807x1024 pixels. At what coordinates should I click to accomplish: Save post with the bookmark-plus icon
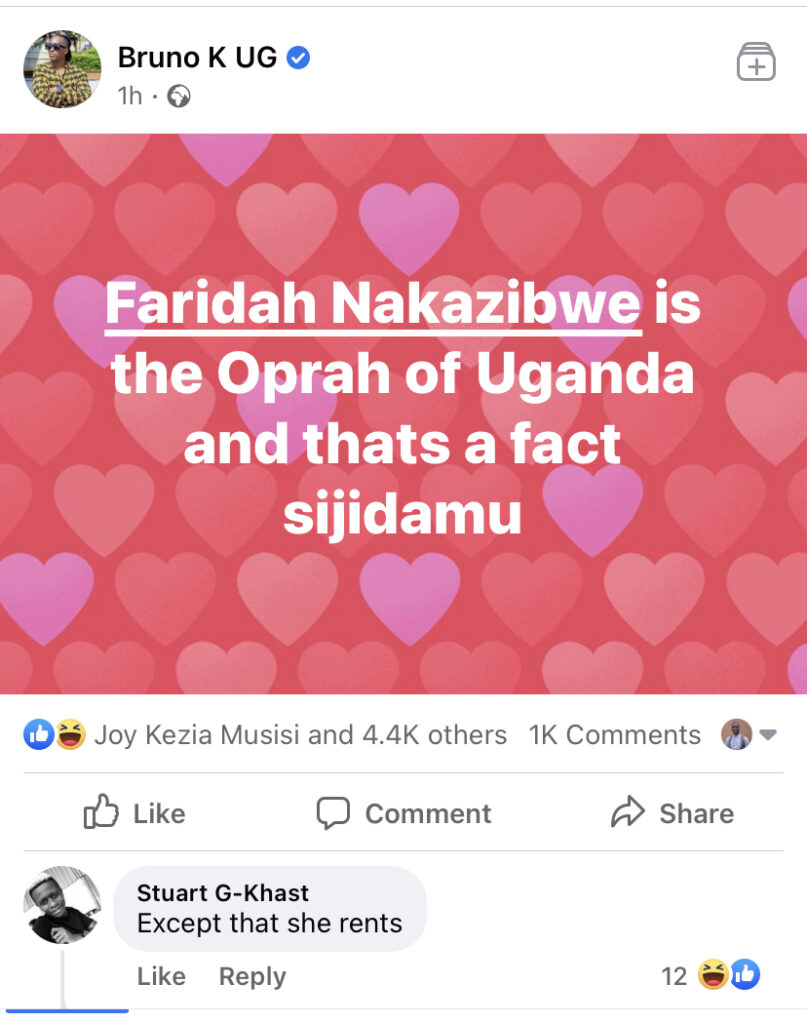[x=756, y=62]
